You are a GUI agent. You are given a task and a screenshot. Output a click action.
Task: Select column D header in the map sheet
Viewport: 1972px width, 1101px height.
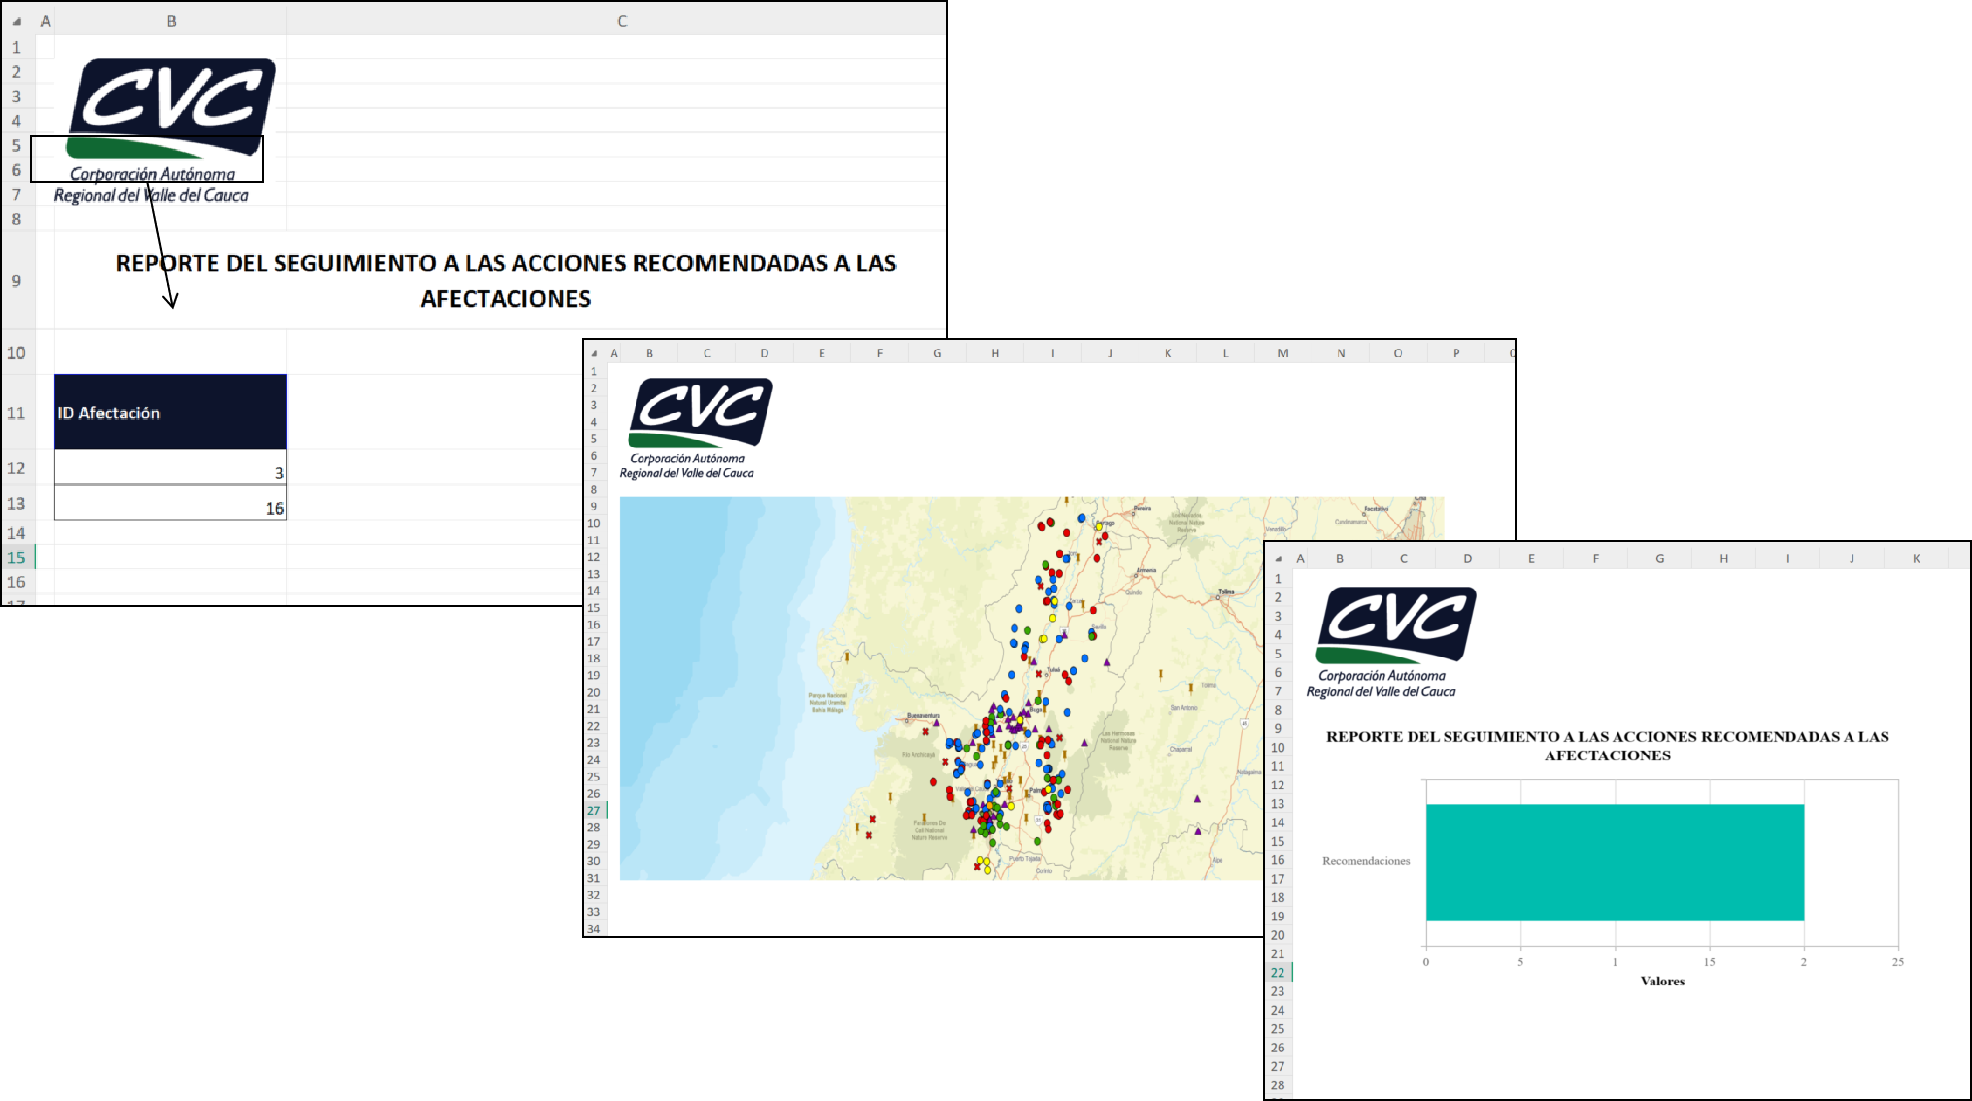point(764,353)
